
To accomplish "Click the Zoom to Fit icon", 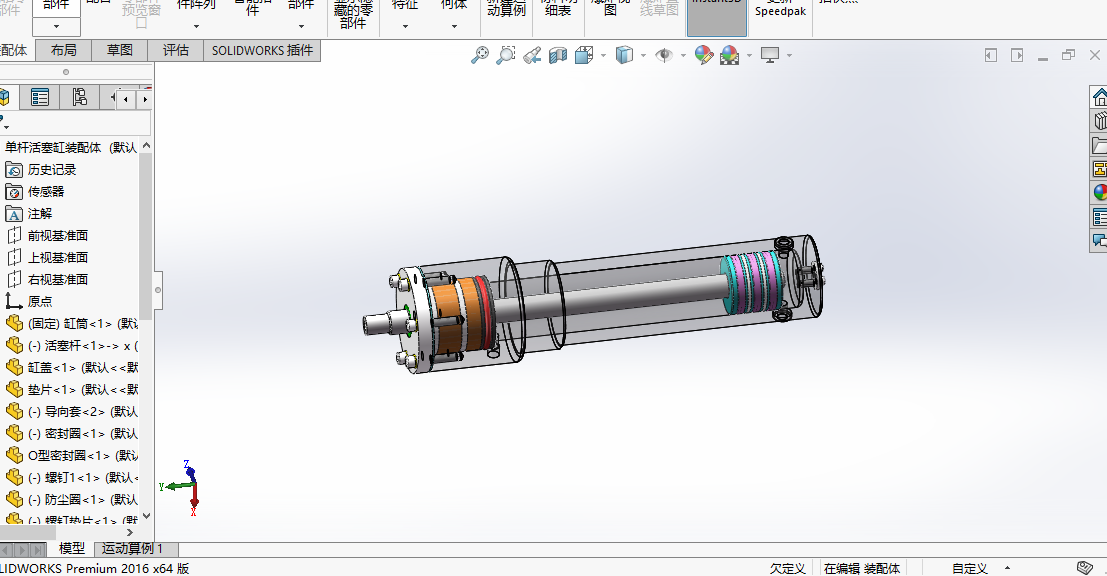I will [x=480, y=55].
